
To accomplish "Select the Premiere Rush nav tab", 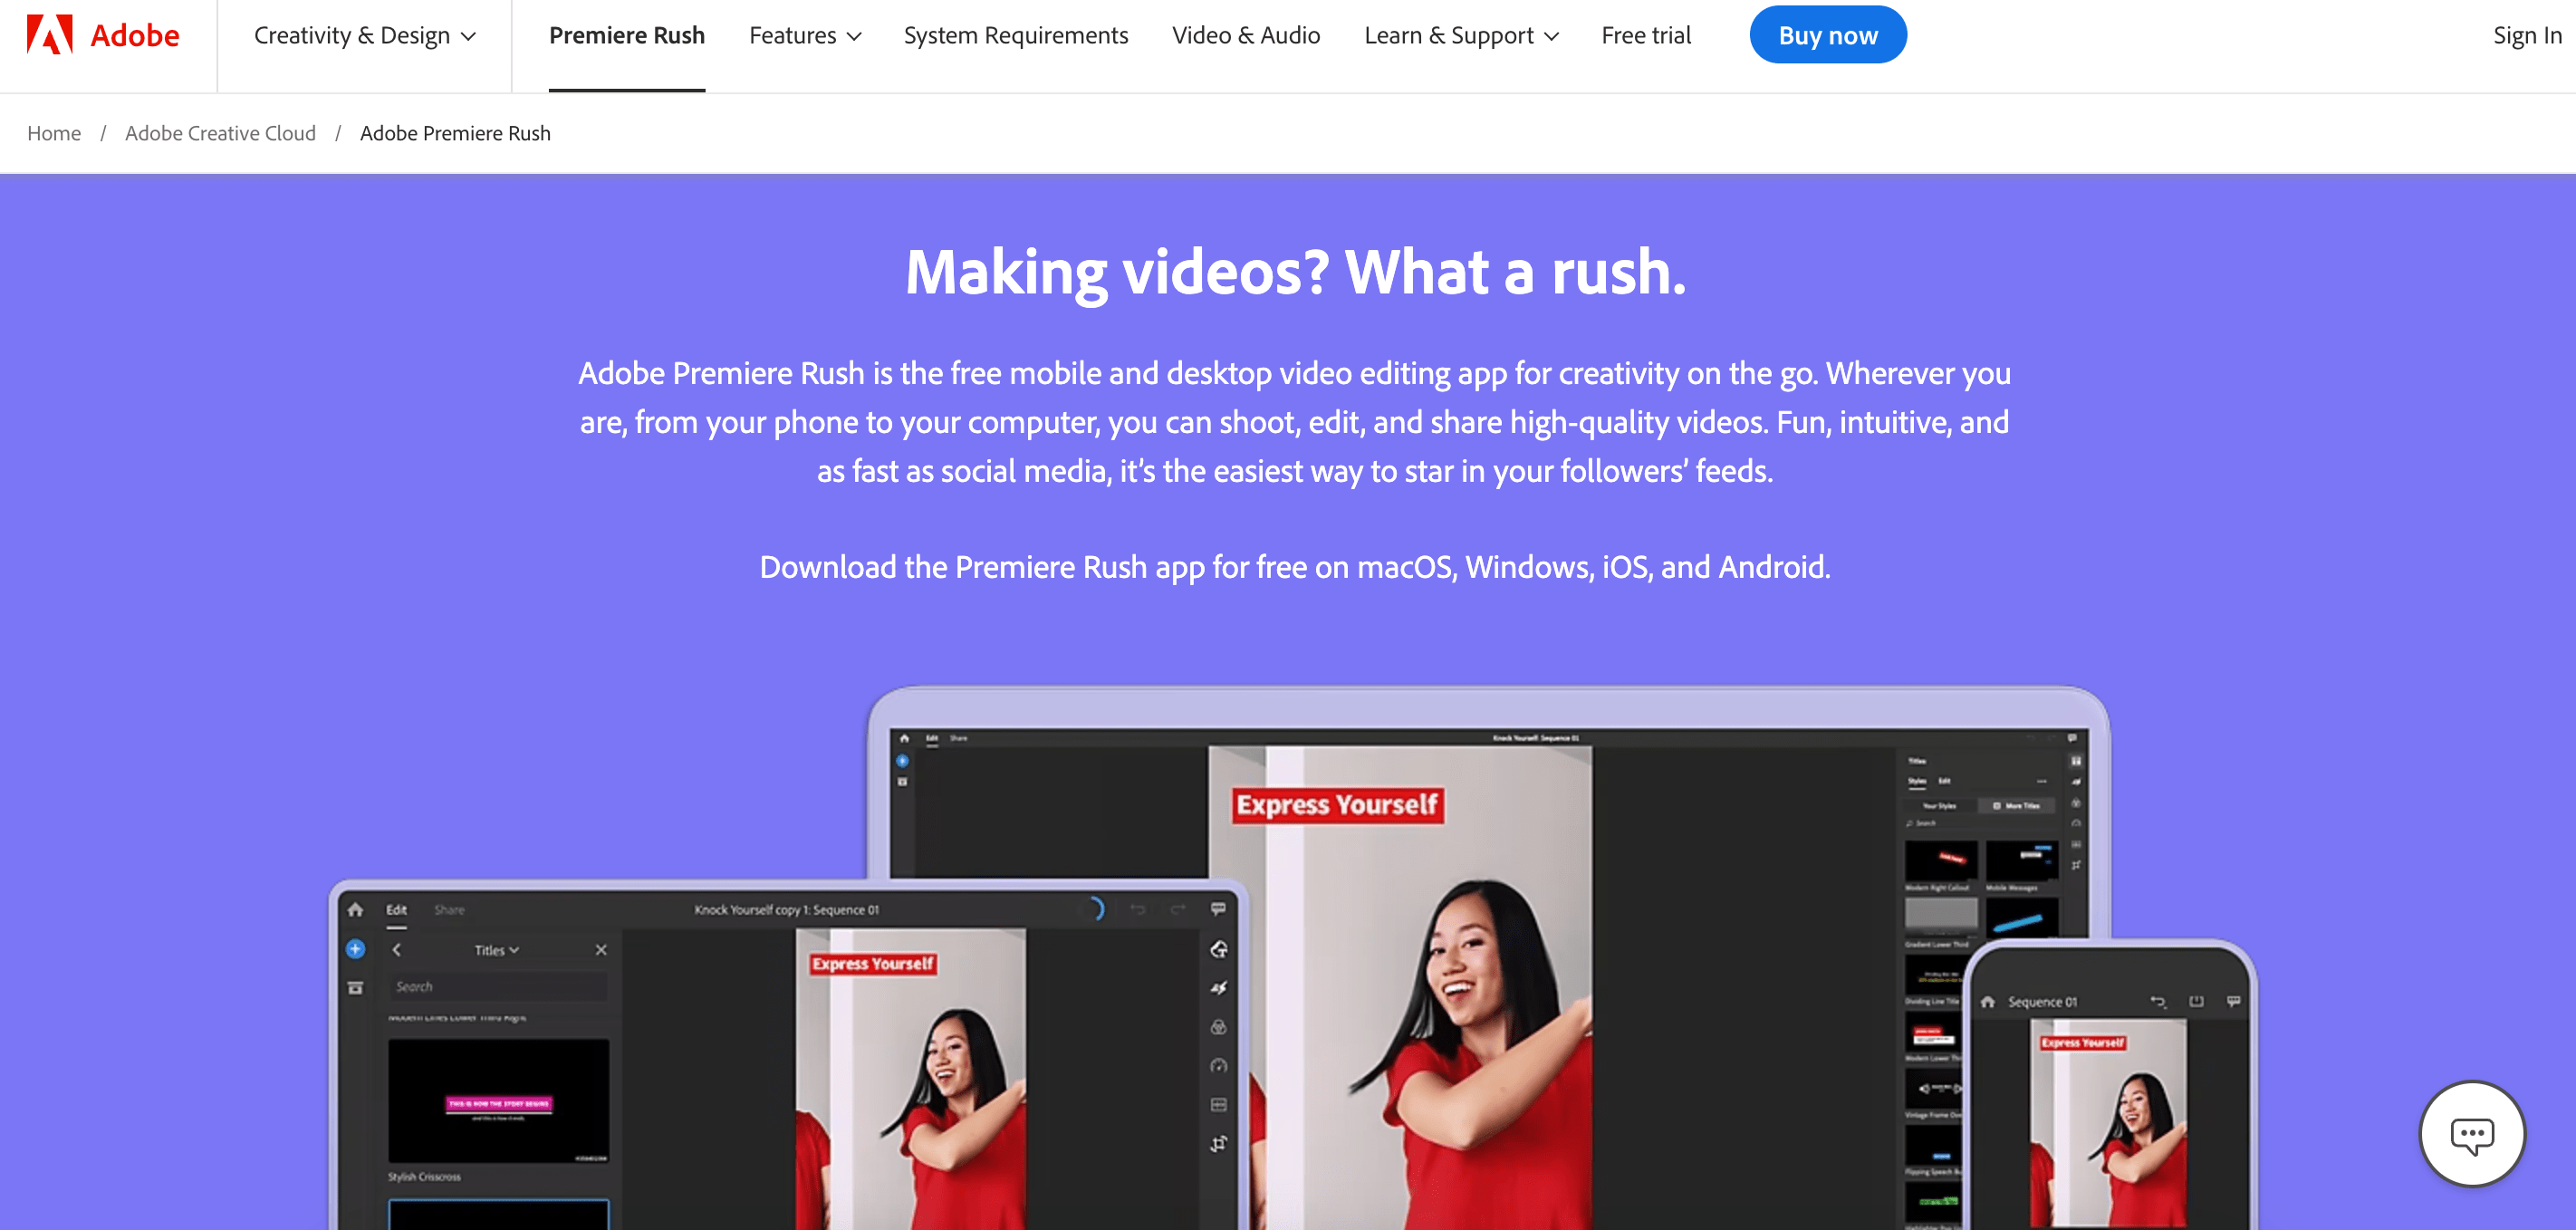I will click(x=627, y=36).
